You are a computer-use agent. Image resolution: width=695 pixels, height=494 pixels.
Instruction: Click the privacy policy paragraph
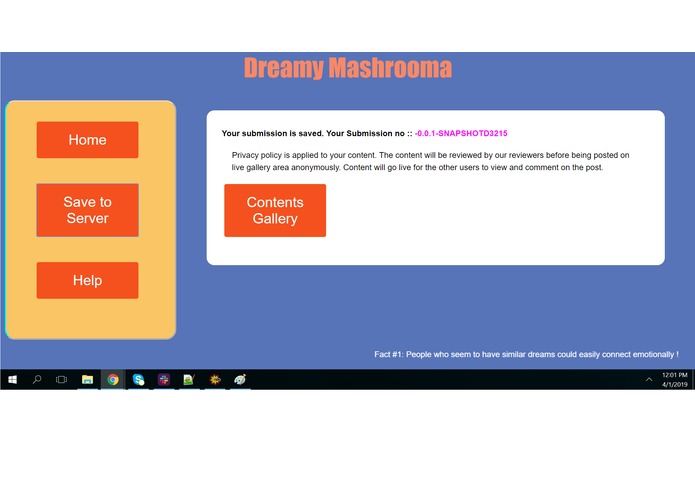point(430,161)
